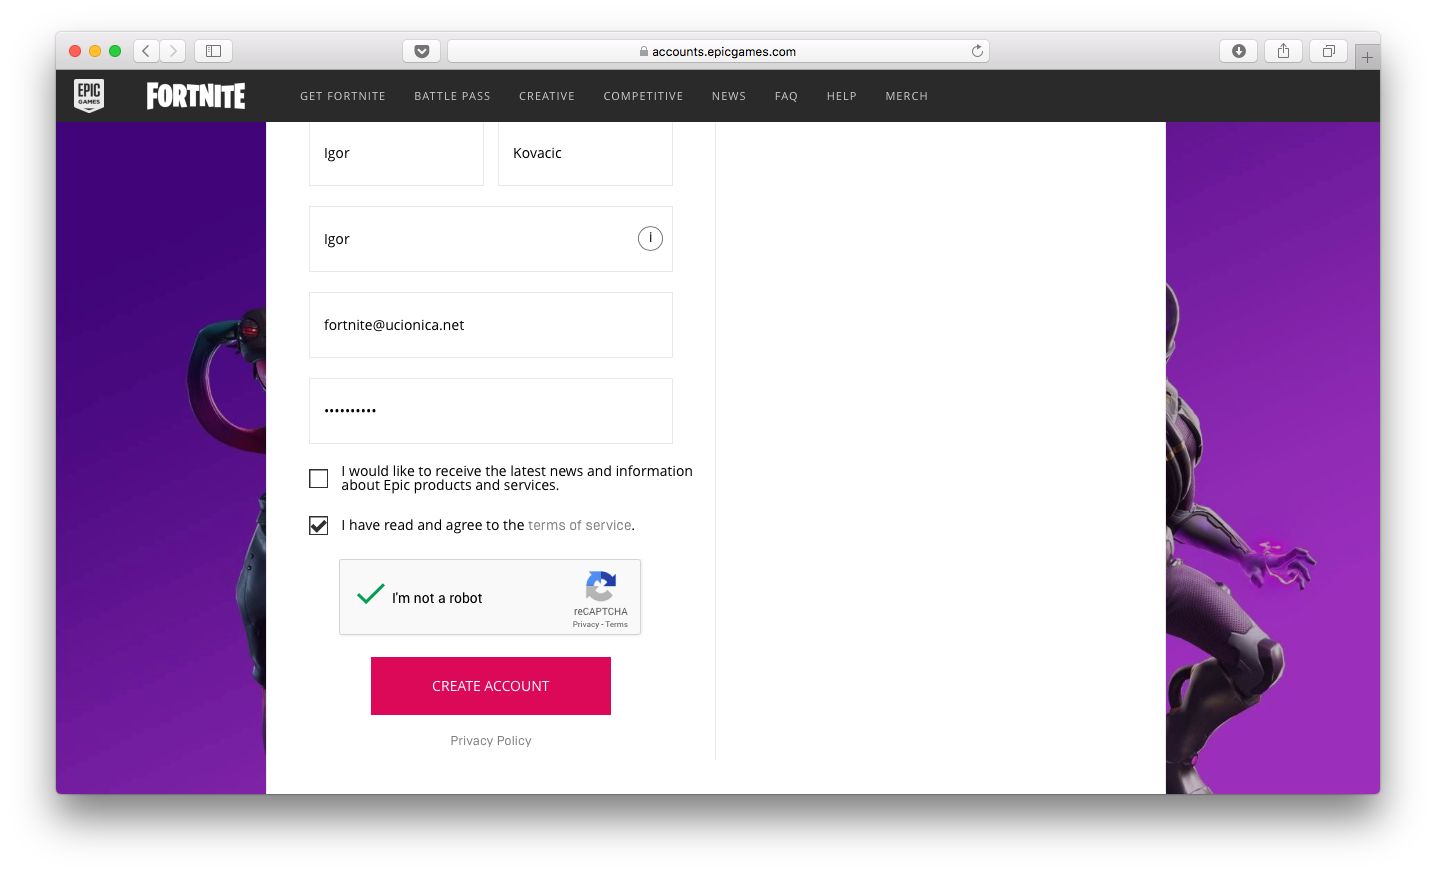Click the Fortnite logo
The image size is (1436, 874).
point(196,96)
